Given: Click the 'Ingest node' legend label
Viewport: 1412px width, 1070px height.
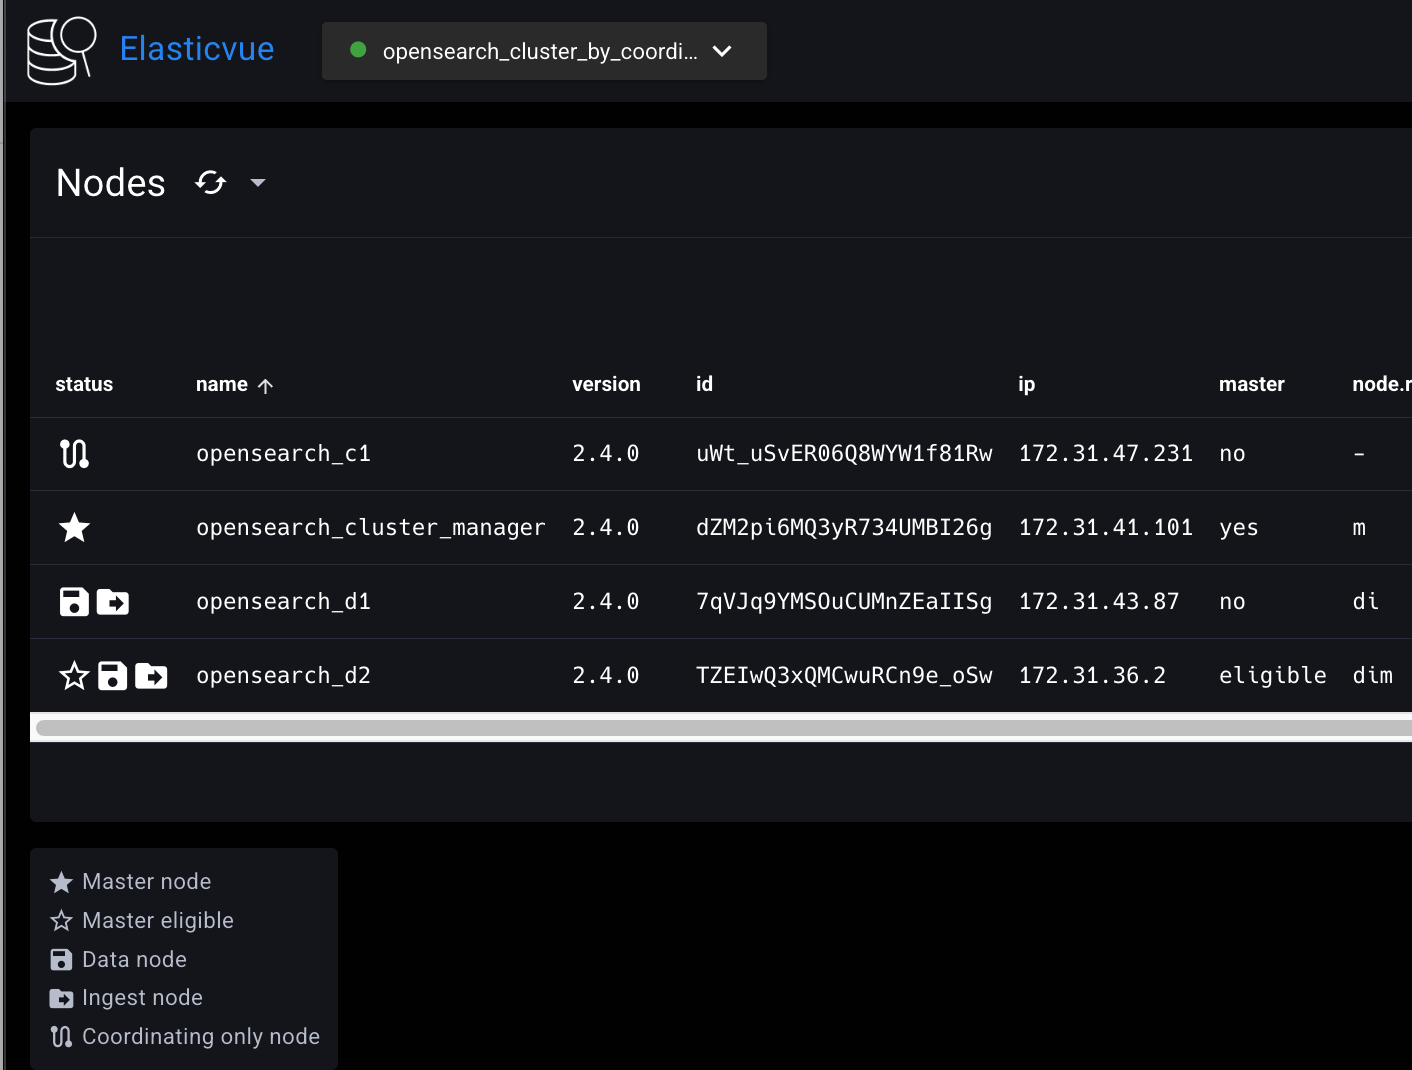Looking at the screenshot, I should click(142, 998).
